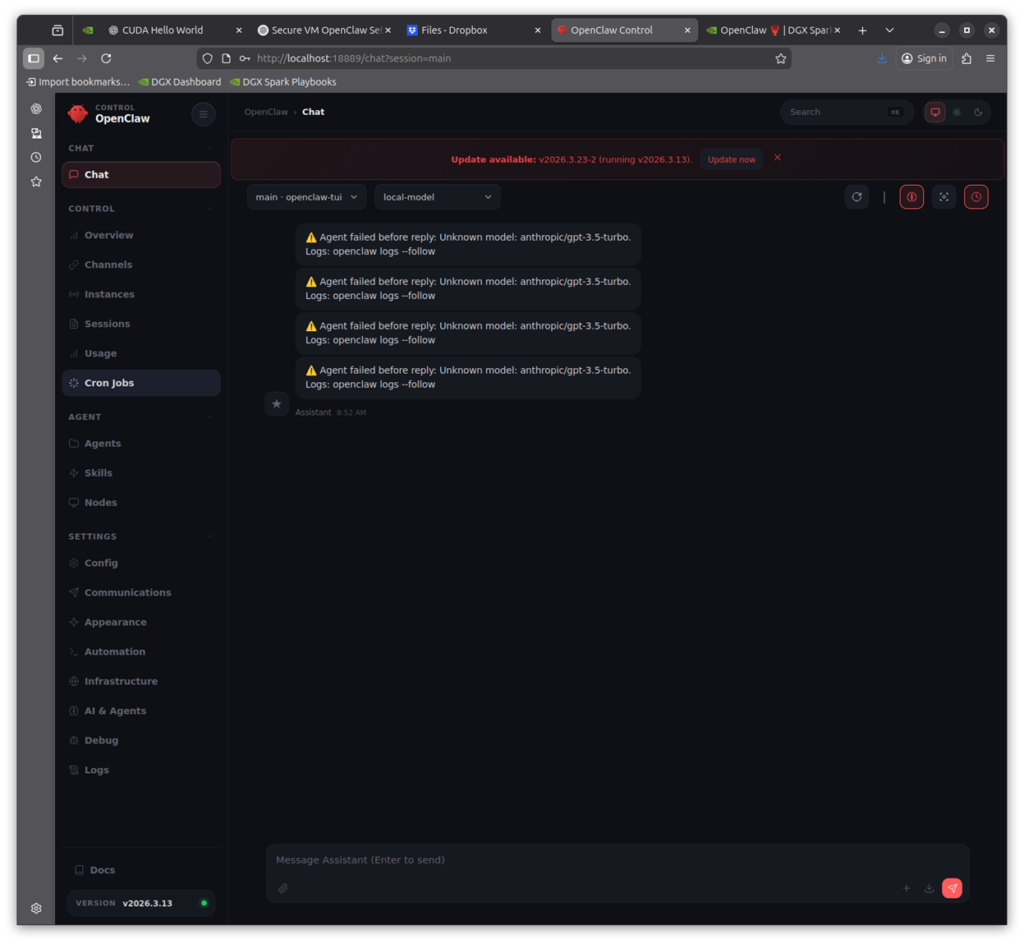The image size is (1024, 944).
Task: Toggle the brain thinking icon button
Action: (x=911, y=197)
